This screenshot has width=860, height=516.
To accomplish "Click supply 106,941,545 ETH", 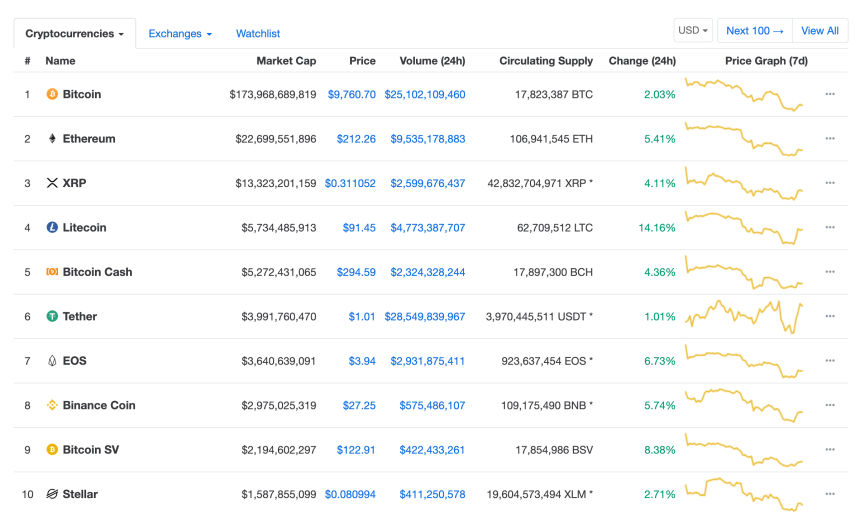I will (551, 139).
